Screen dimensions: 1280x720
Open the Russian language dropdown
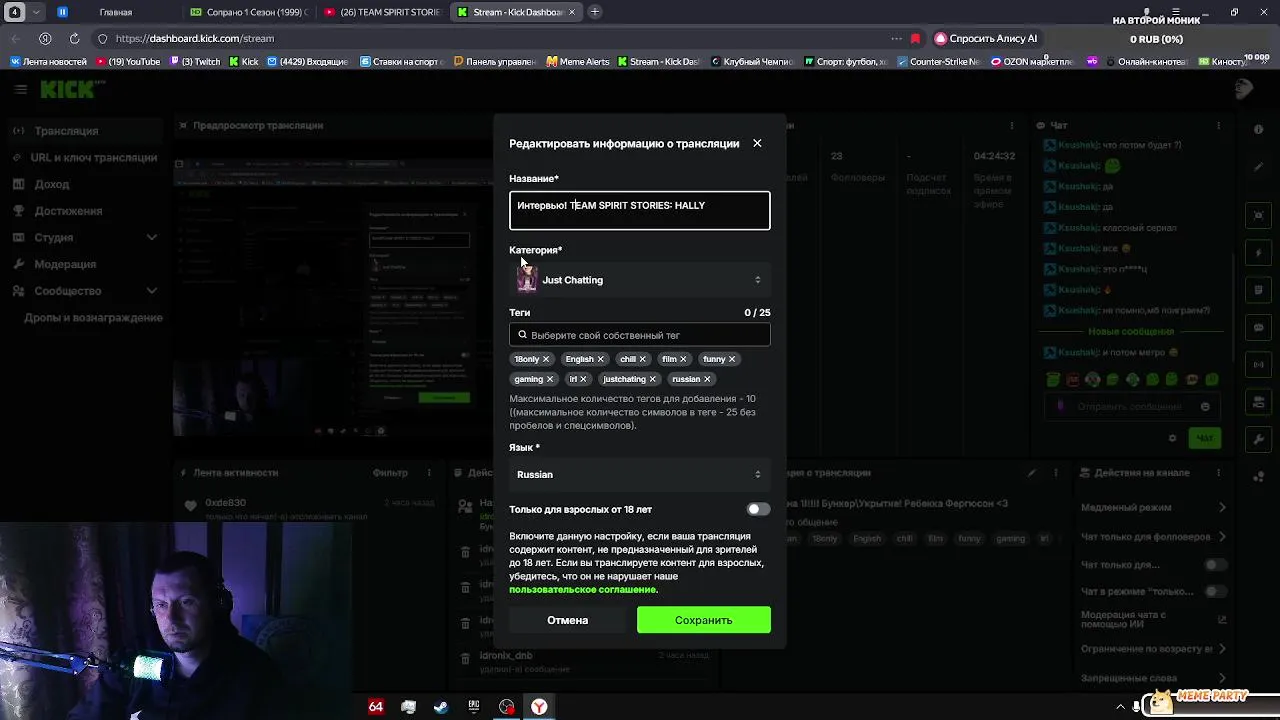pyautogui.click(x=640, y=474)
